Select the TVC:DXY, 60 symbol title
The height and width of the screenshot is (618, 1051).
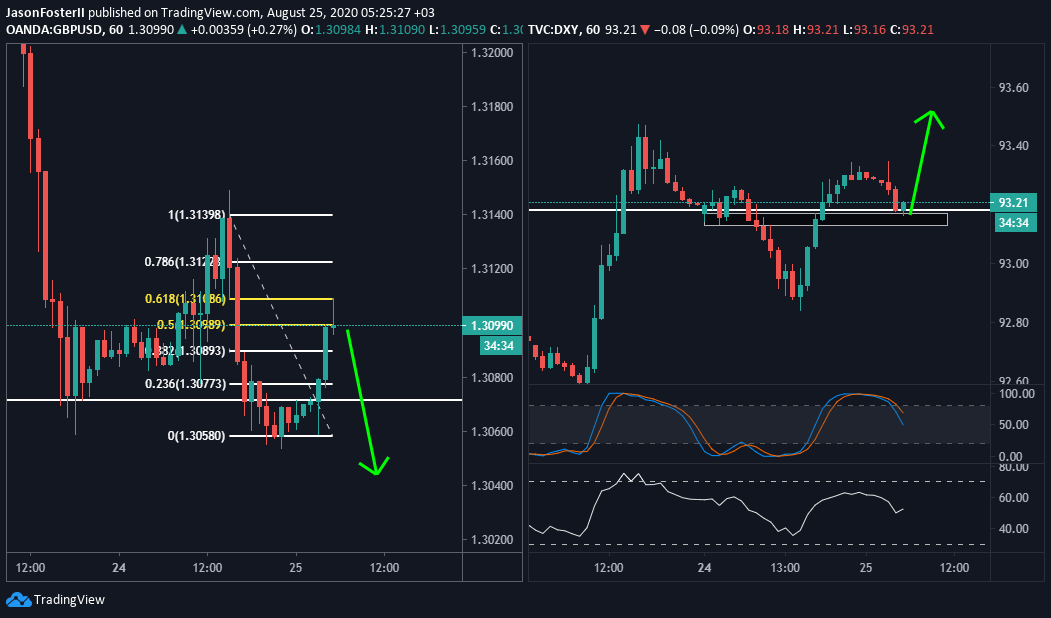[564, 29]
